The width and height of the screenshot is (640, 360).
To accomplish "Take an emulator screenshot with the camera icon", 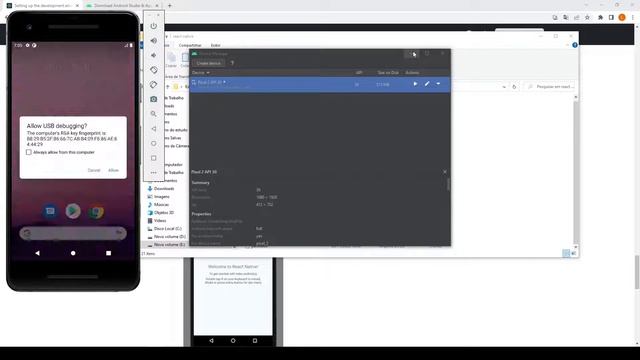I will click(x=153, y=99).
